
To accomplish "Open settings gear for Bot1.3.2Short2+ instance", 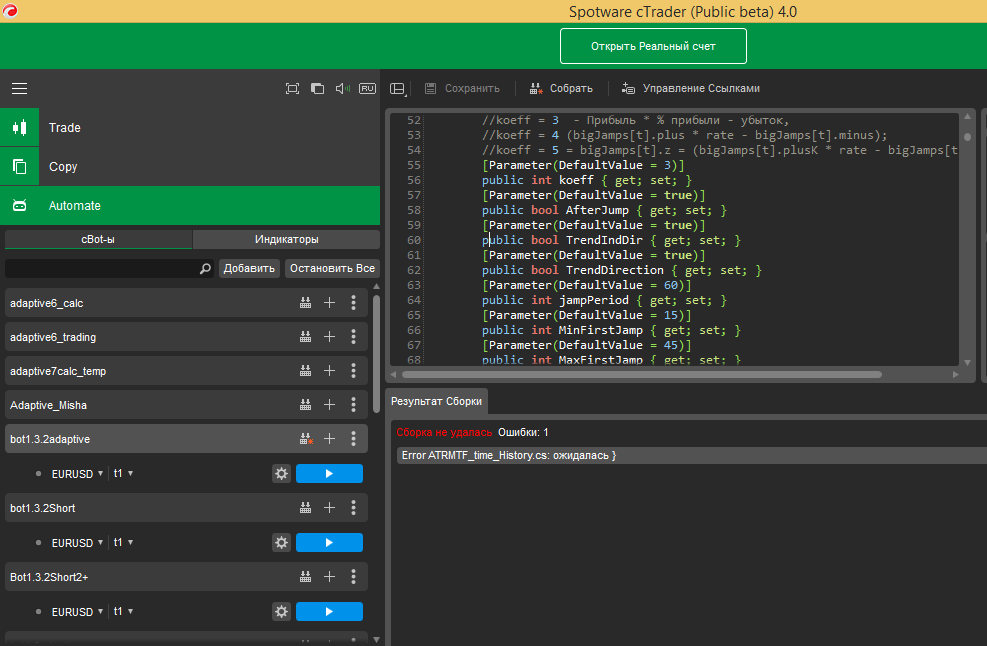I will (281, 611).
